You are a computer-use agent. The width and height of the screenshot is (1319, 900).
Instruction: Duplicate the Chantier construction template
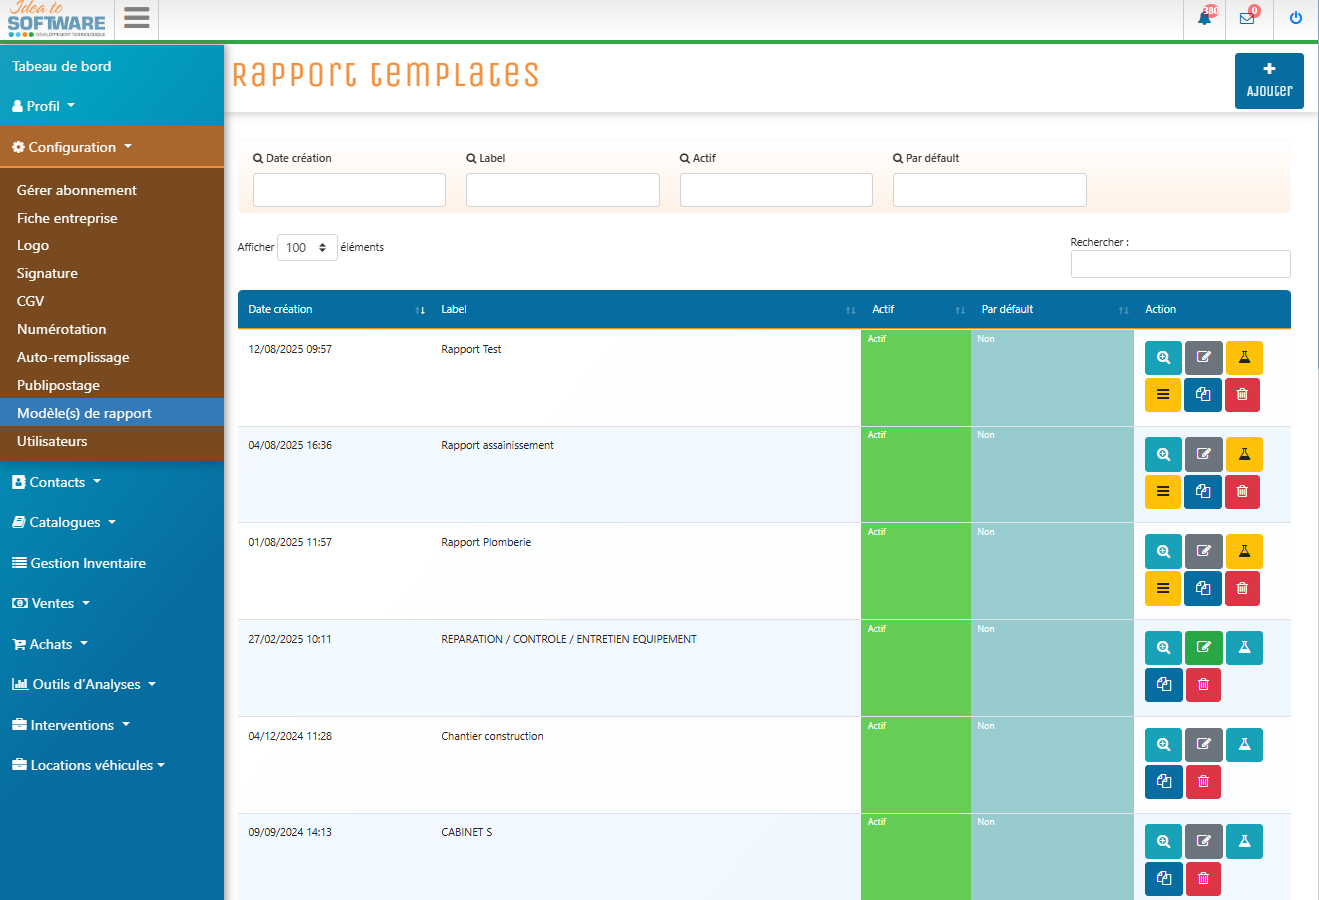click(x=1163, y=782)
